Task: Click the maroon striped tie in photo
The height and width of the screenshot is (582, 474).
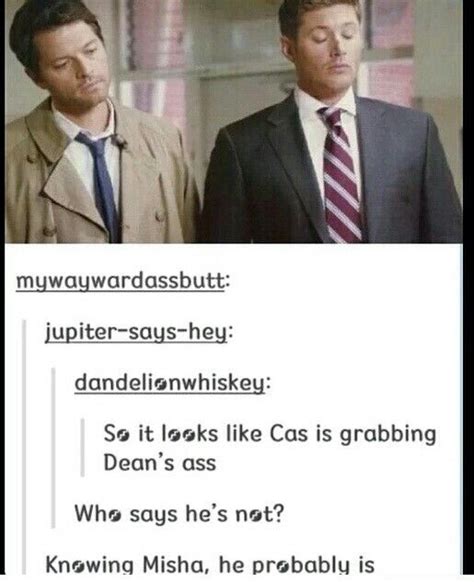Action: 340,174
